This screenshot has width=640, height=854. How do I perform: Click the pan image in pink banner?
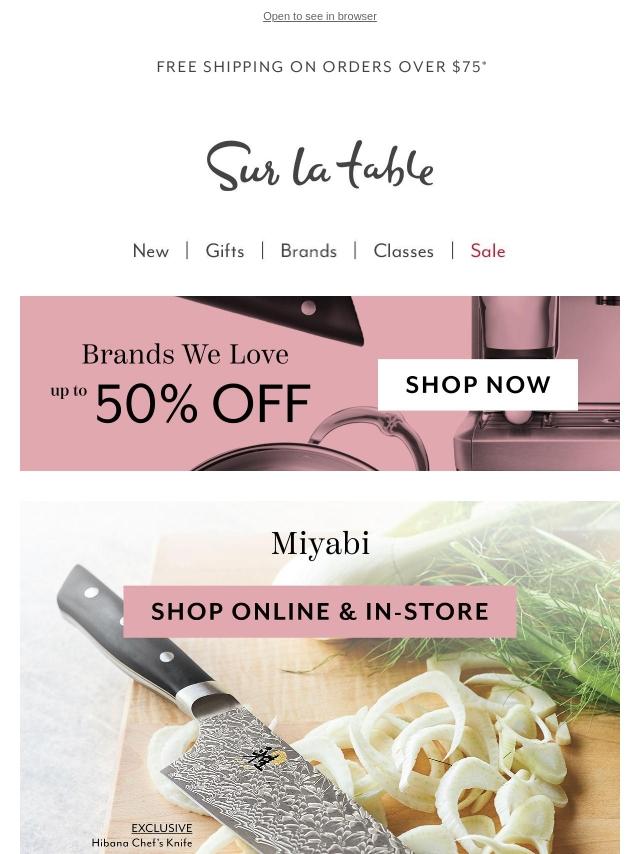[310, 442]
